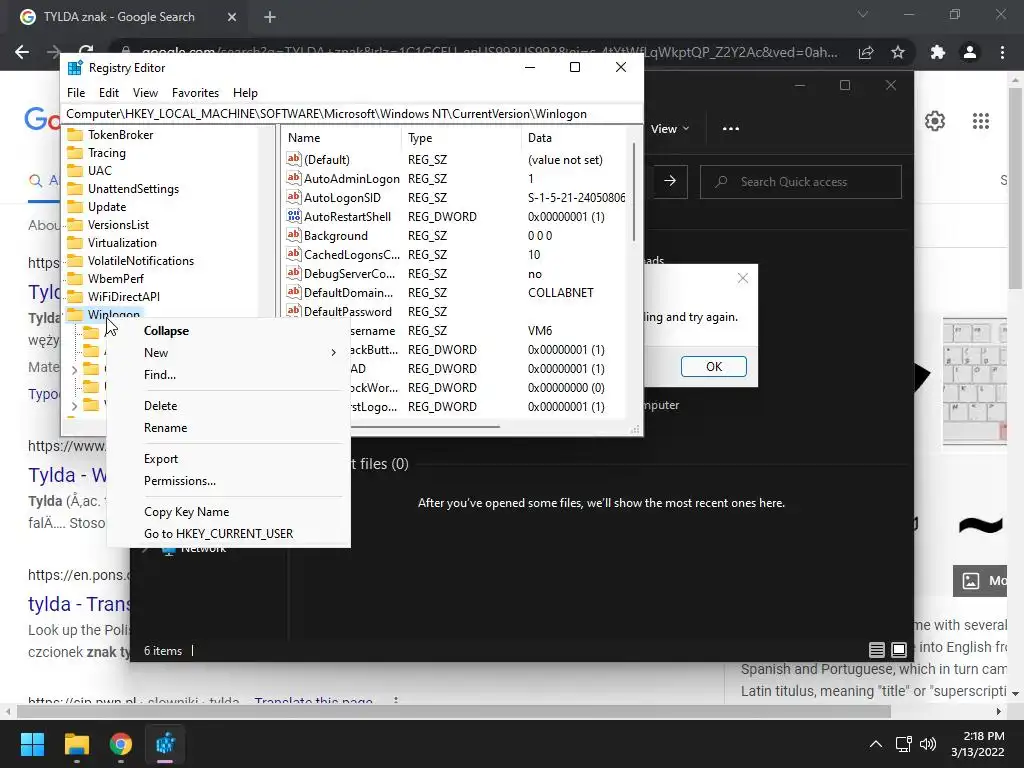Open the New submenu in context menu
The width and height of the screenshot is (1024, 768).
pos(228,353)
